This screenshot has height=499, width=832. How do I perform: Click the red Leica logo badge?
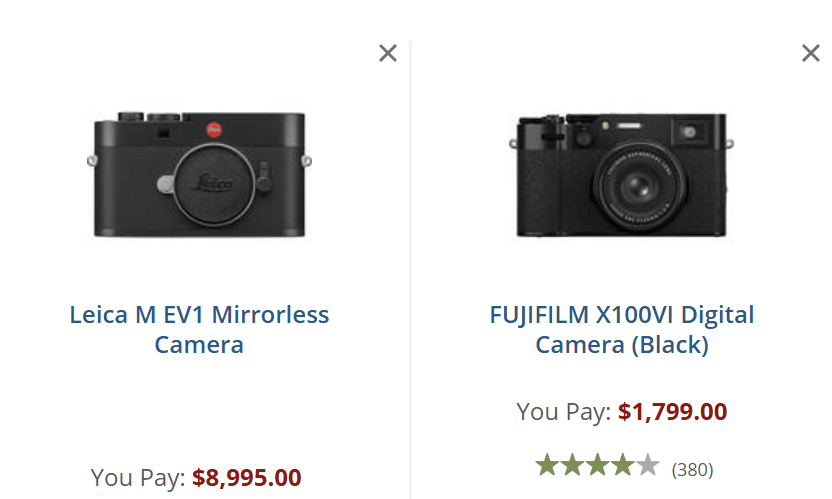213,128
